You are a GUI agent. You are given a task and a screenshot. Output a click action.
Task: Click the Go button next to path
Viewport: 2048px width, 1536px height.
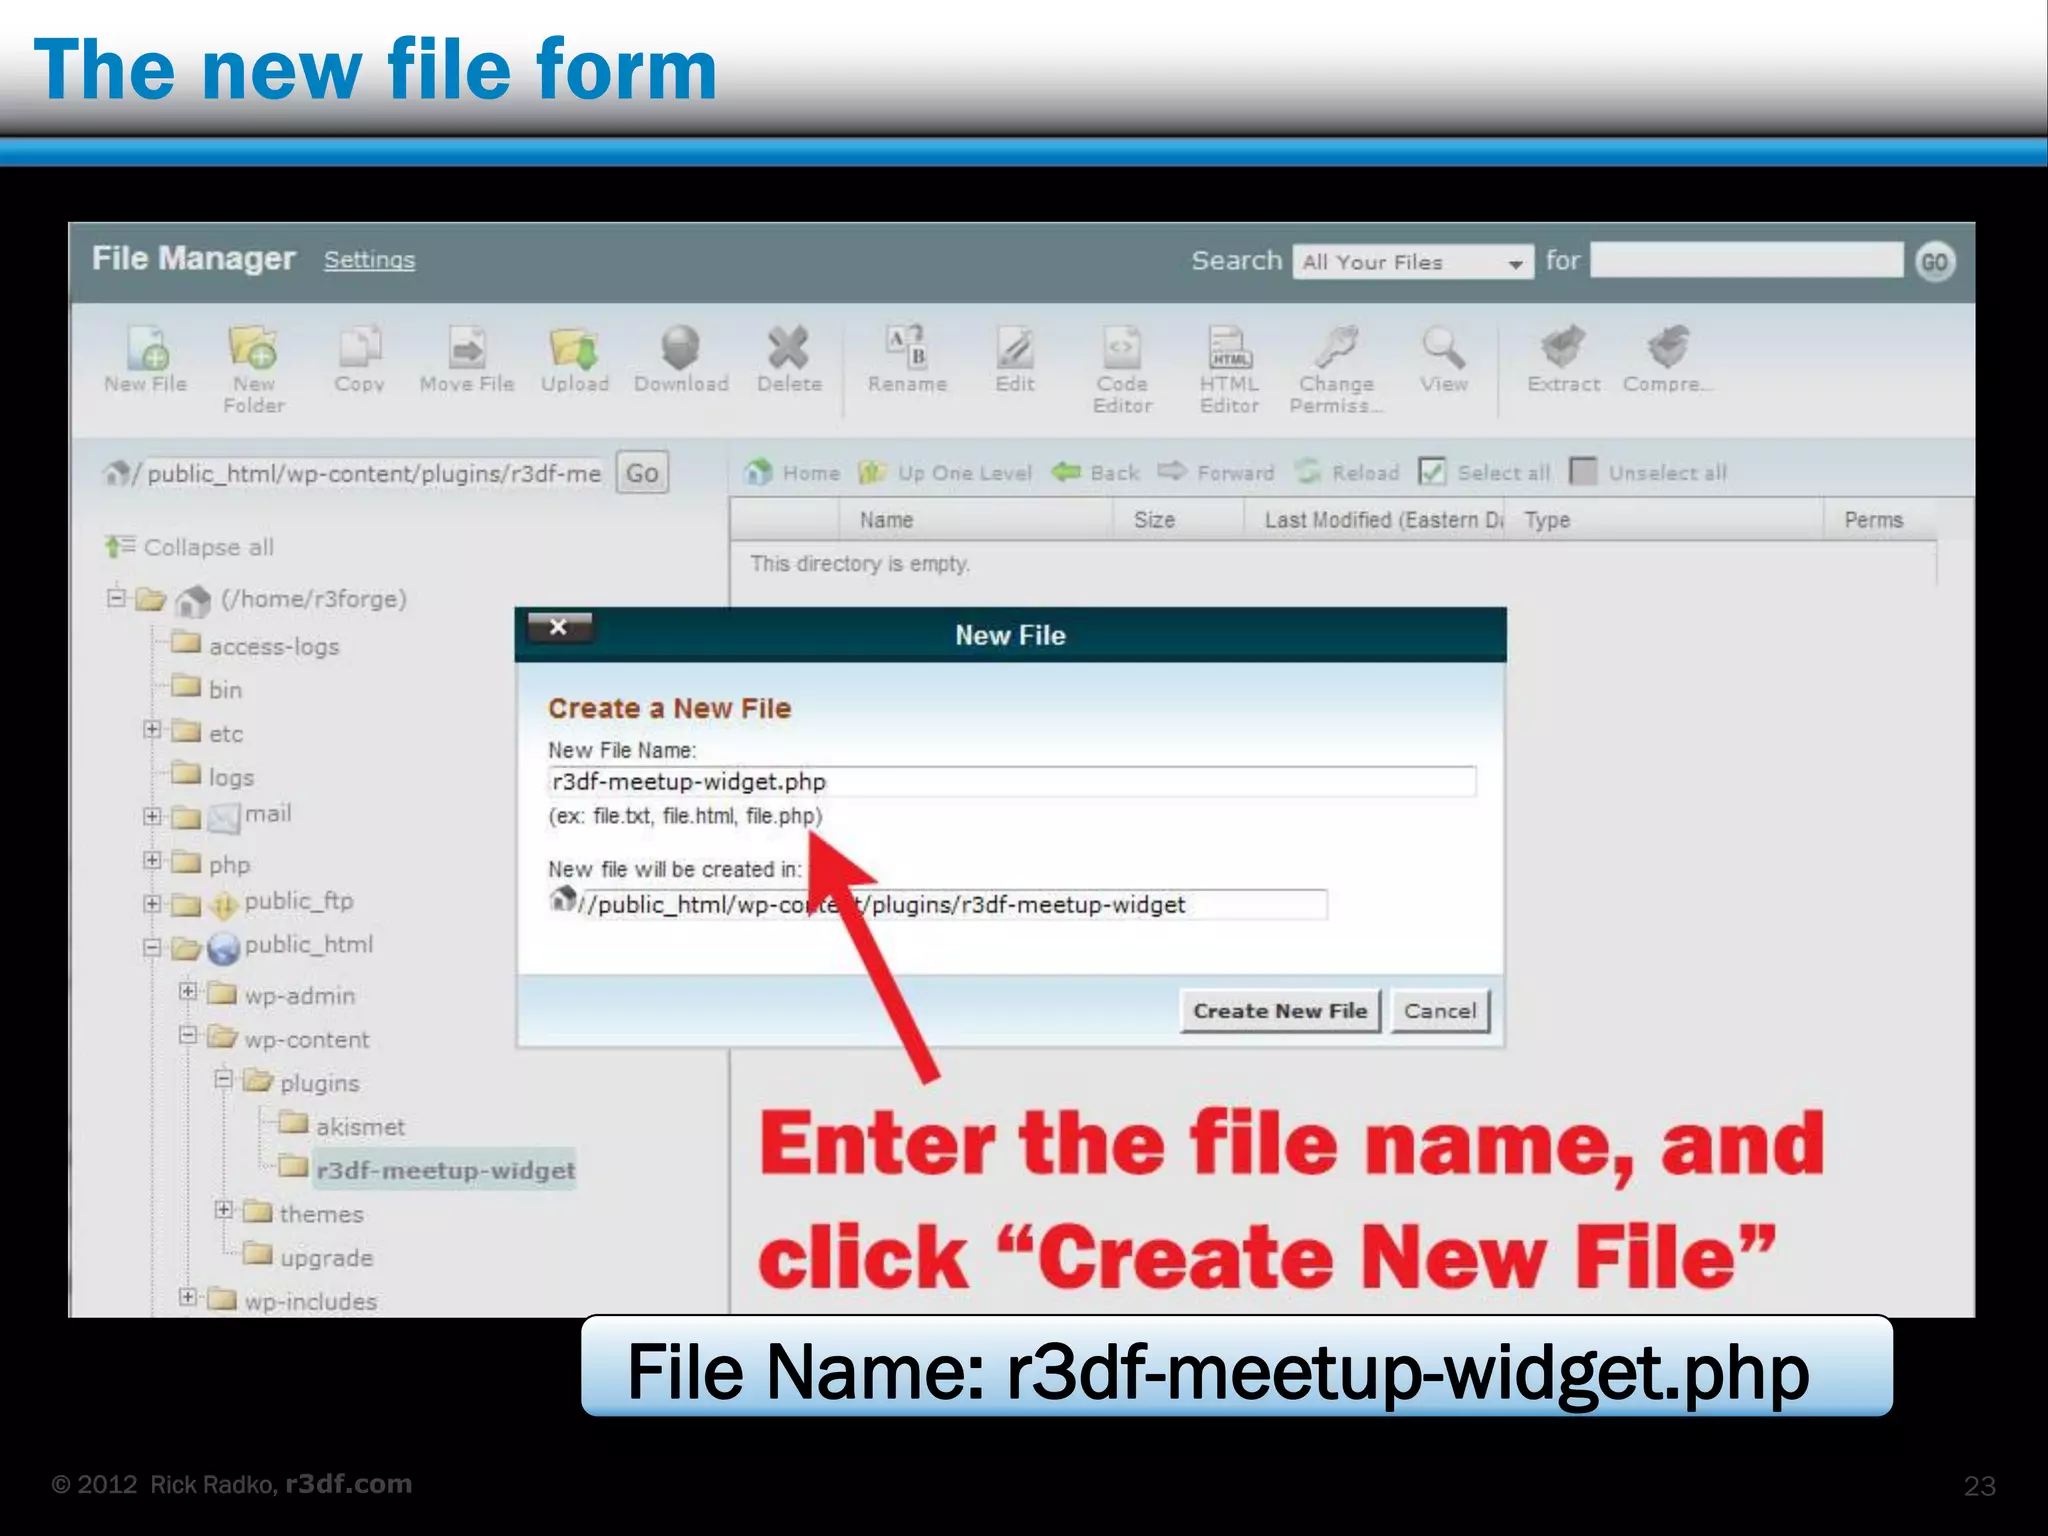tap(642, 472)
